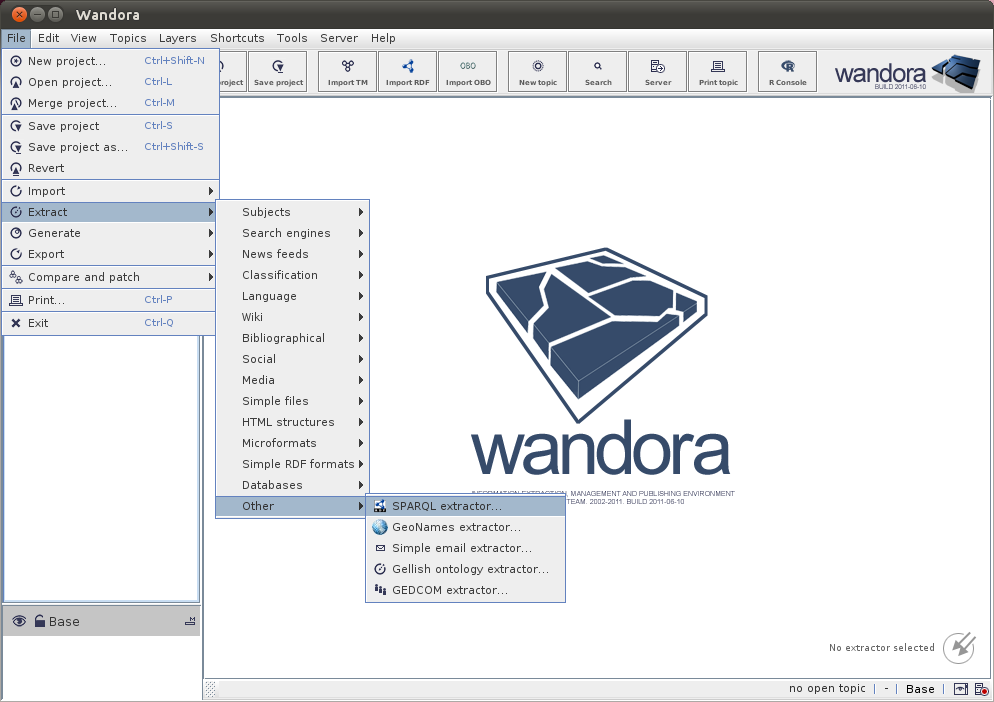Click the Import RDF toolbar icon
Screen dimensions: 994x702
[407, 71]
